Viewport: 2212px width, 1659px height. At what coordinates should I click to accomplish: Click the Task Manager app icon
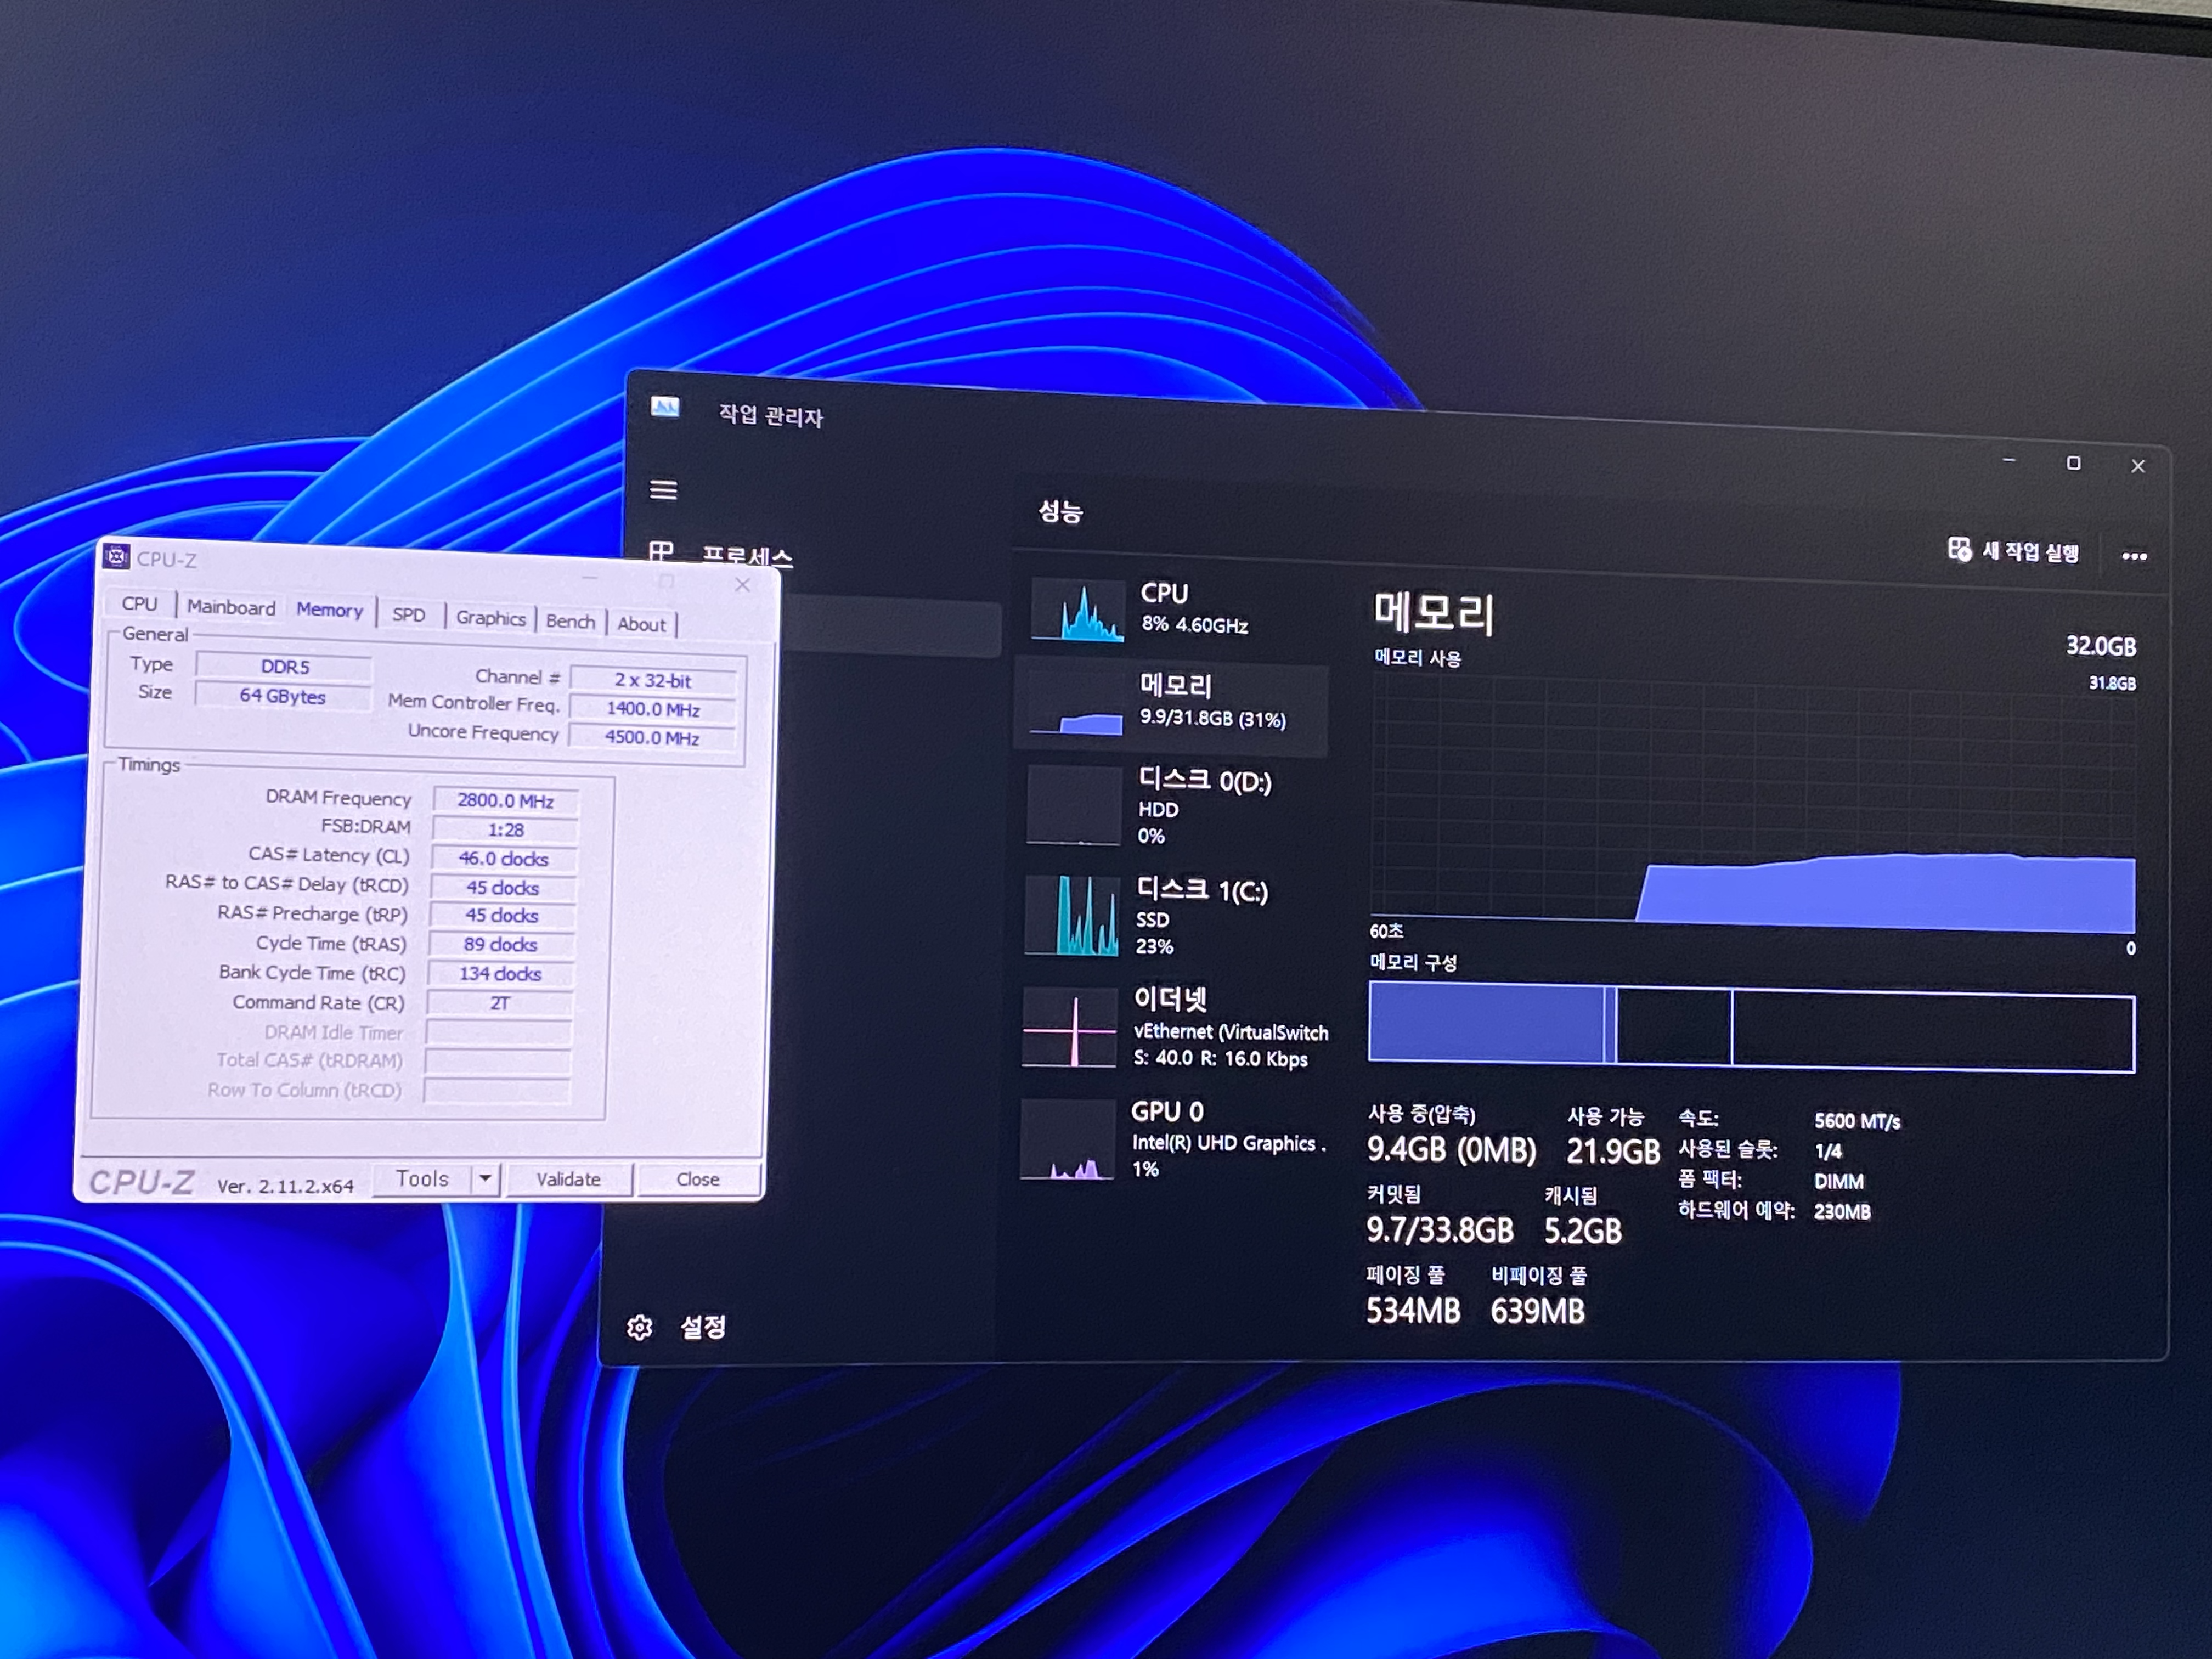[x=665, y=407]
